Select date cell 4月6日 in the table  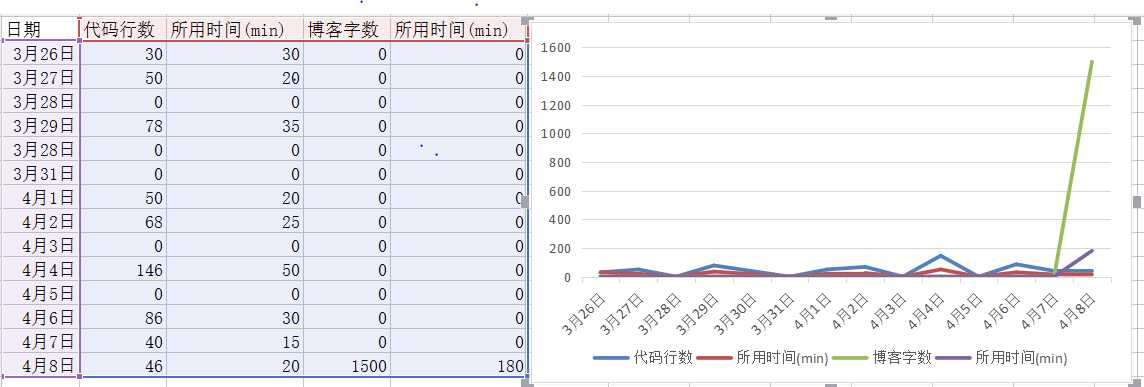[40, 318]
